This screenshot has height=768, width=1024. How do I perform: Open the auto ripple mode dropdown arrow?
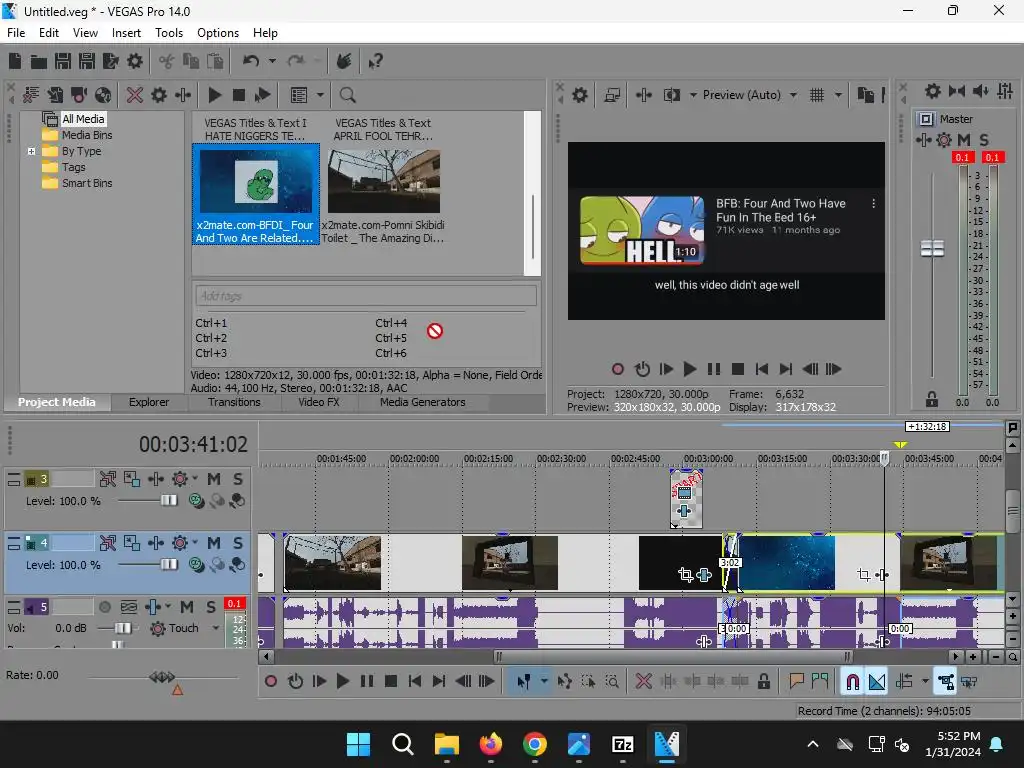925,682
